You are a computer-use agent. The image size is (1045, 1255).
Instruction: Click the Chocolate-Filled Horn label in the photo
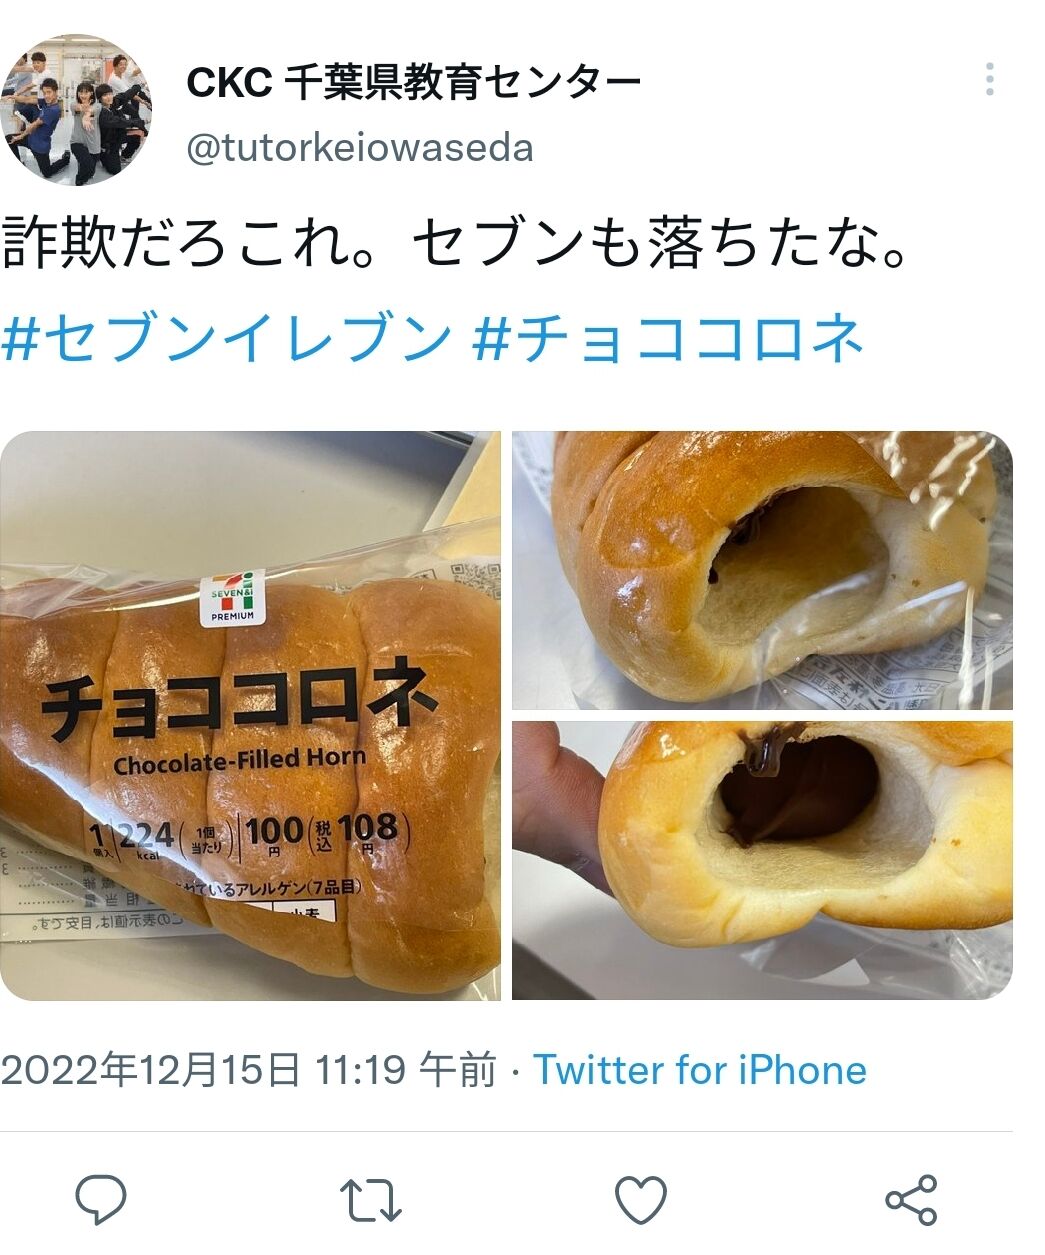pyautogui.click(x=240, y=760)
